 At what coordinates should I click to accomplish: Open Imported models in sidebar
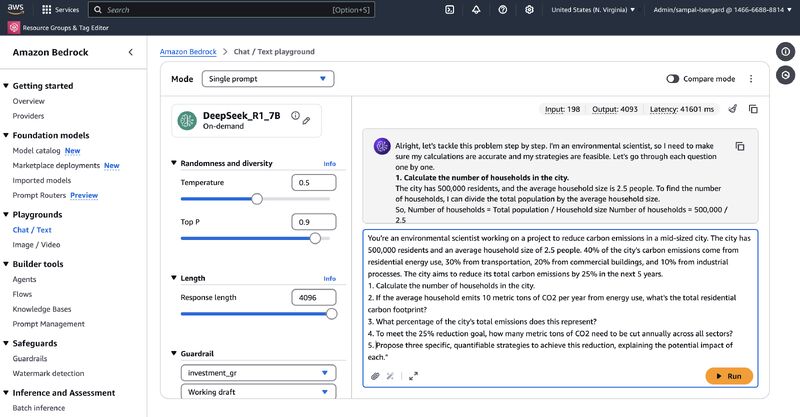click(42, 180)
